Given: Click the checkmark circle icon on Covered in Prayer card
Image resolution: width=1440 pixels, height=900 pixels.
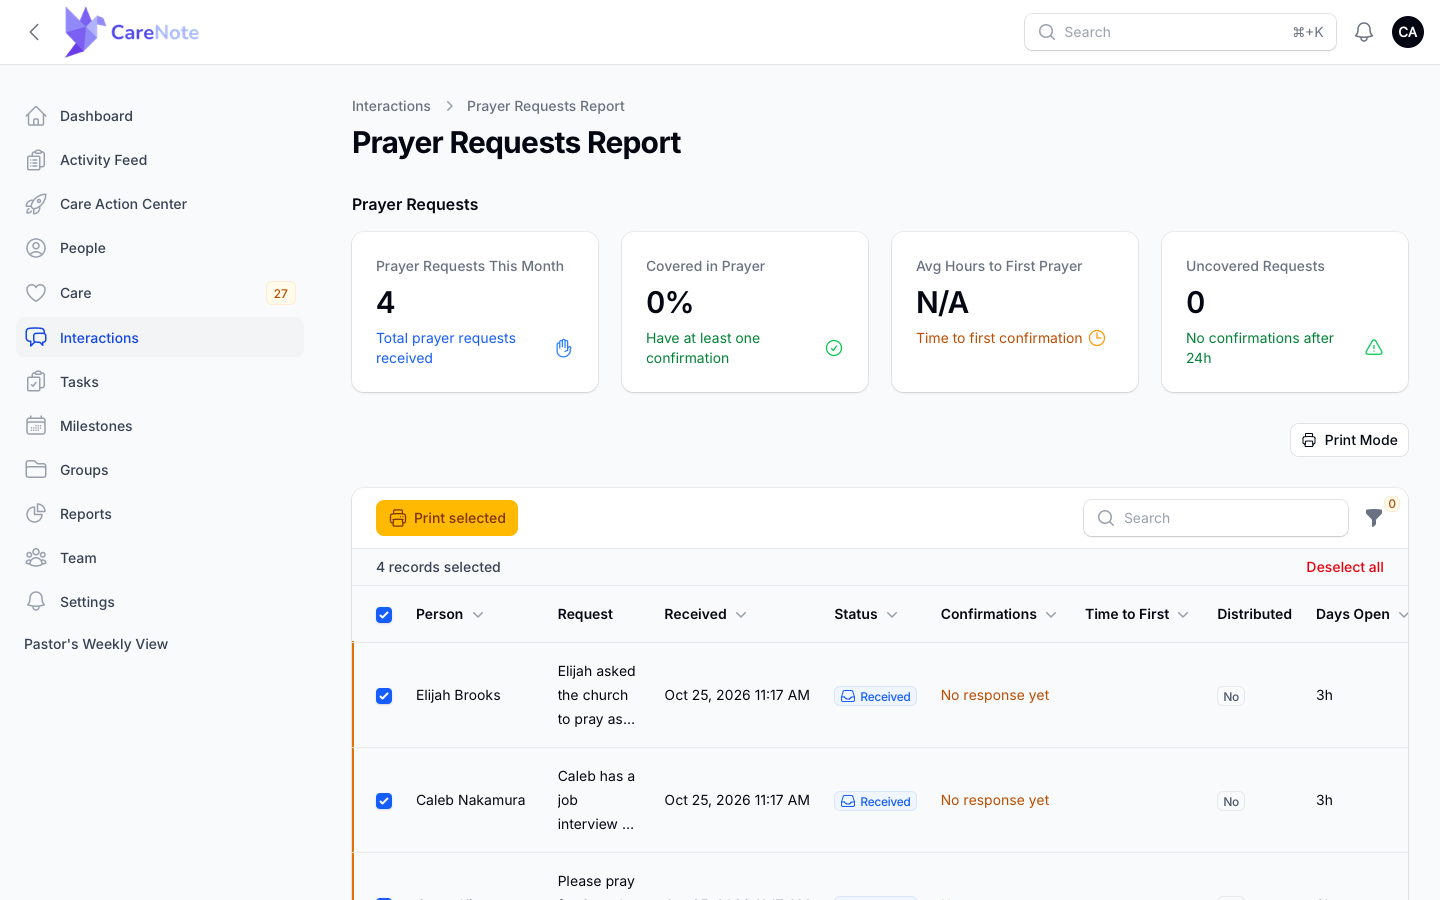Looking at the screenshot, I should 834,348.
